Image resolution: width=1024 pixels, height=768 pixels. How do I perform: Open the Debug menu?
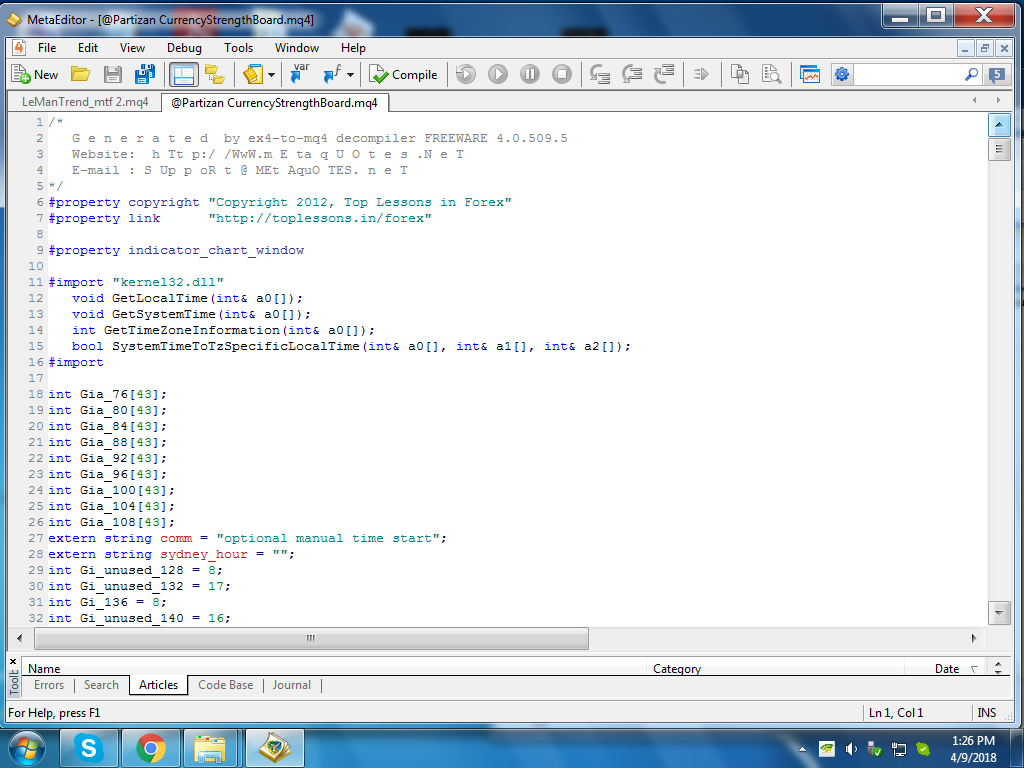(184, 48)
